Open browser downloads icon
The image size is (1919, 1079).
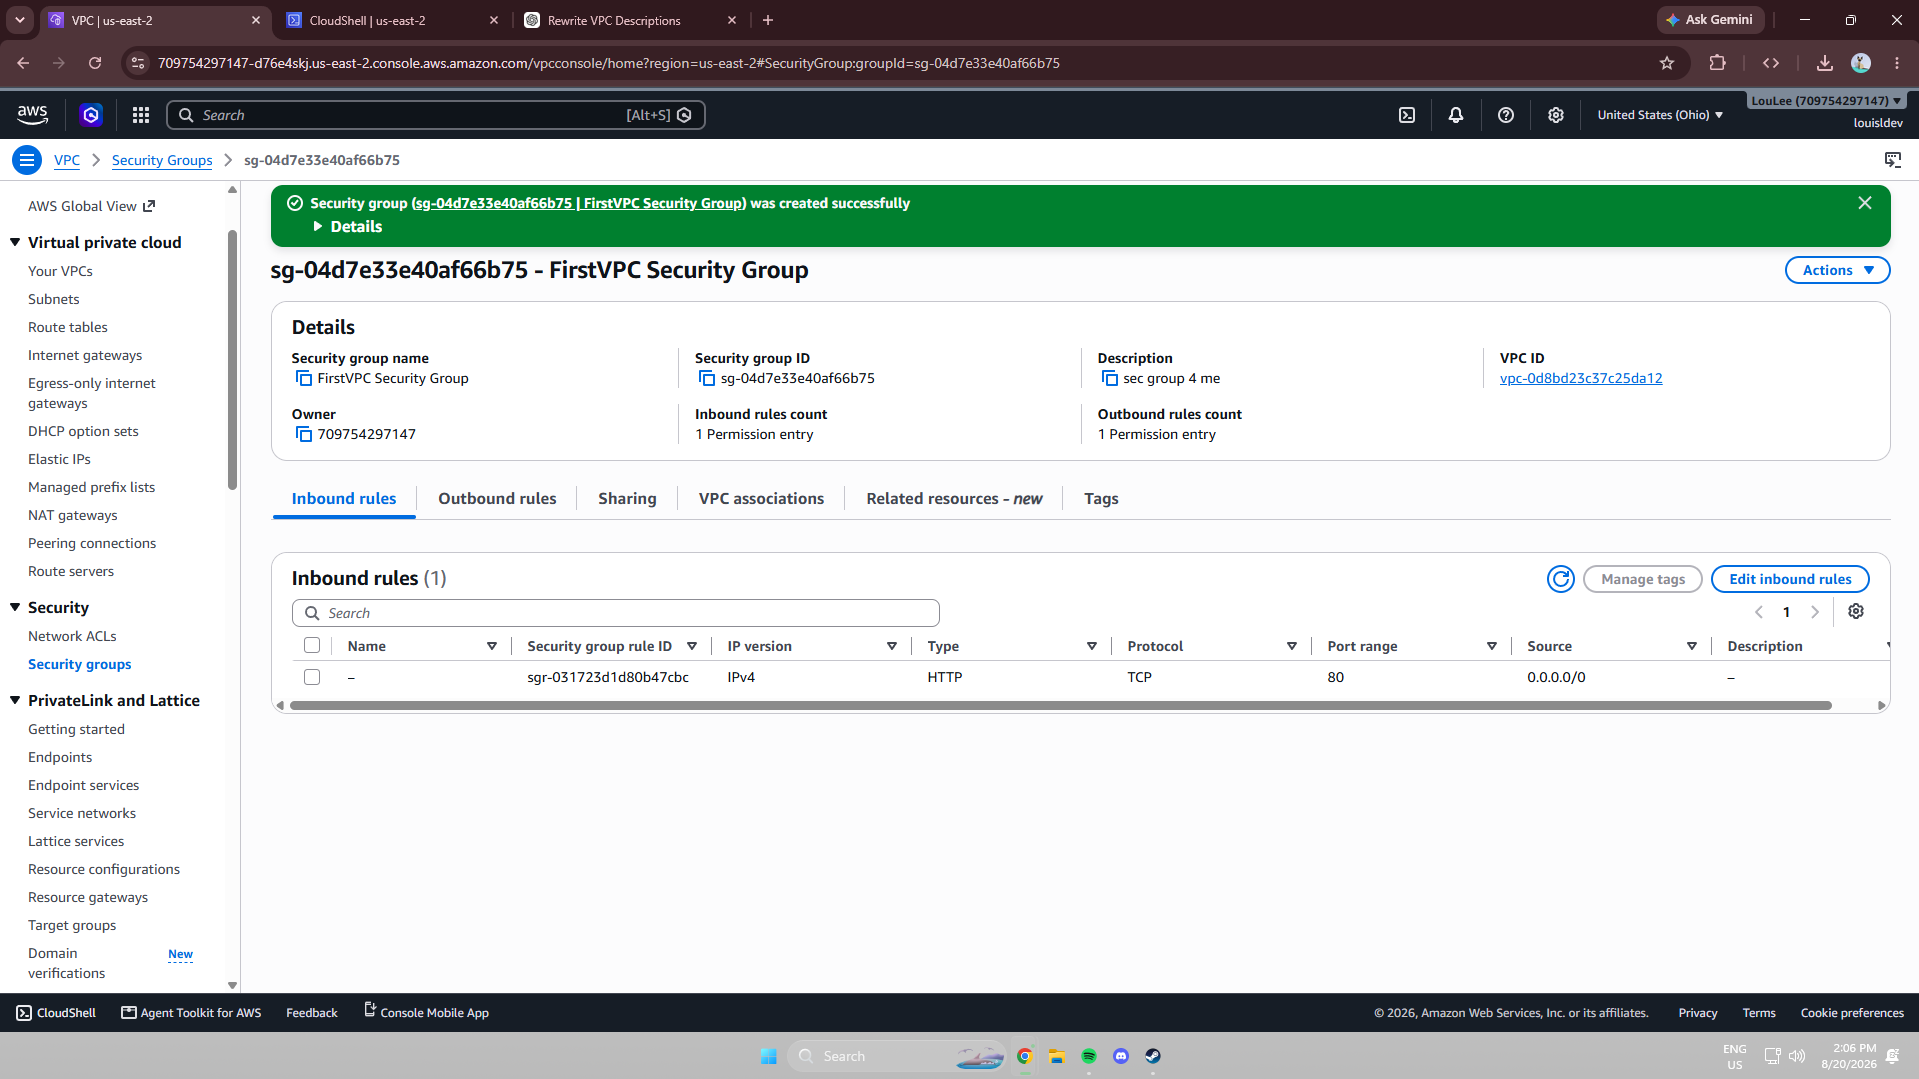click(1825, 63)
